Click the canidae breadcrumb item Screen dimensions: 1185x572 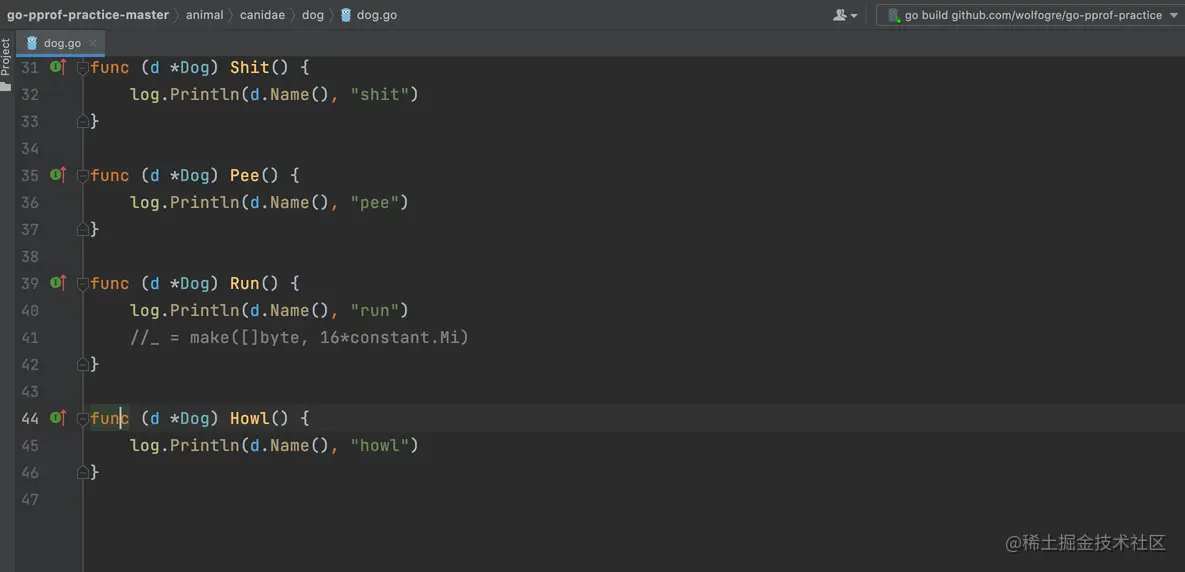click(x=262, y=15)
